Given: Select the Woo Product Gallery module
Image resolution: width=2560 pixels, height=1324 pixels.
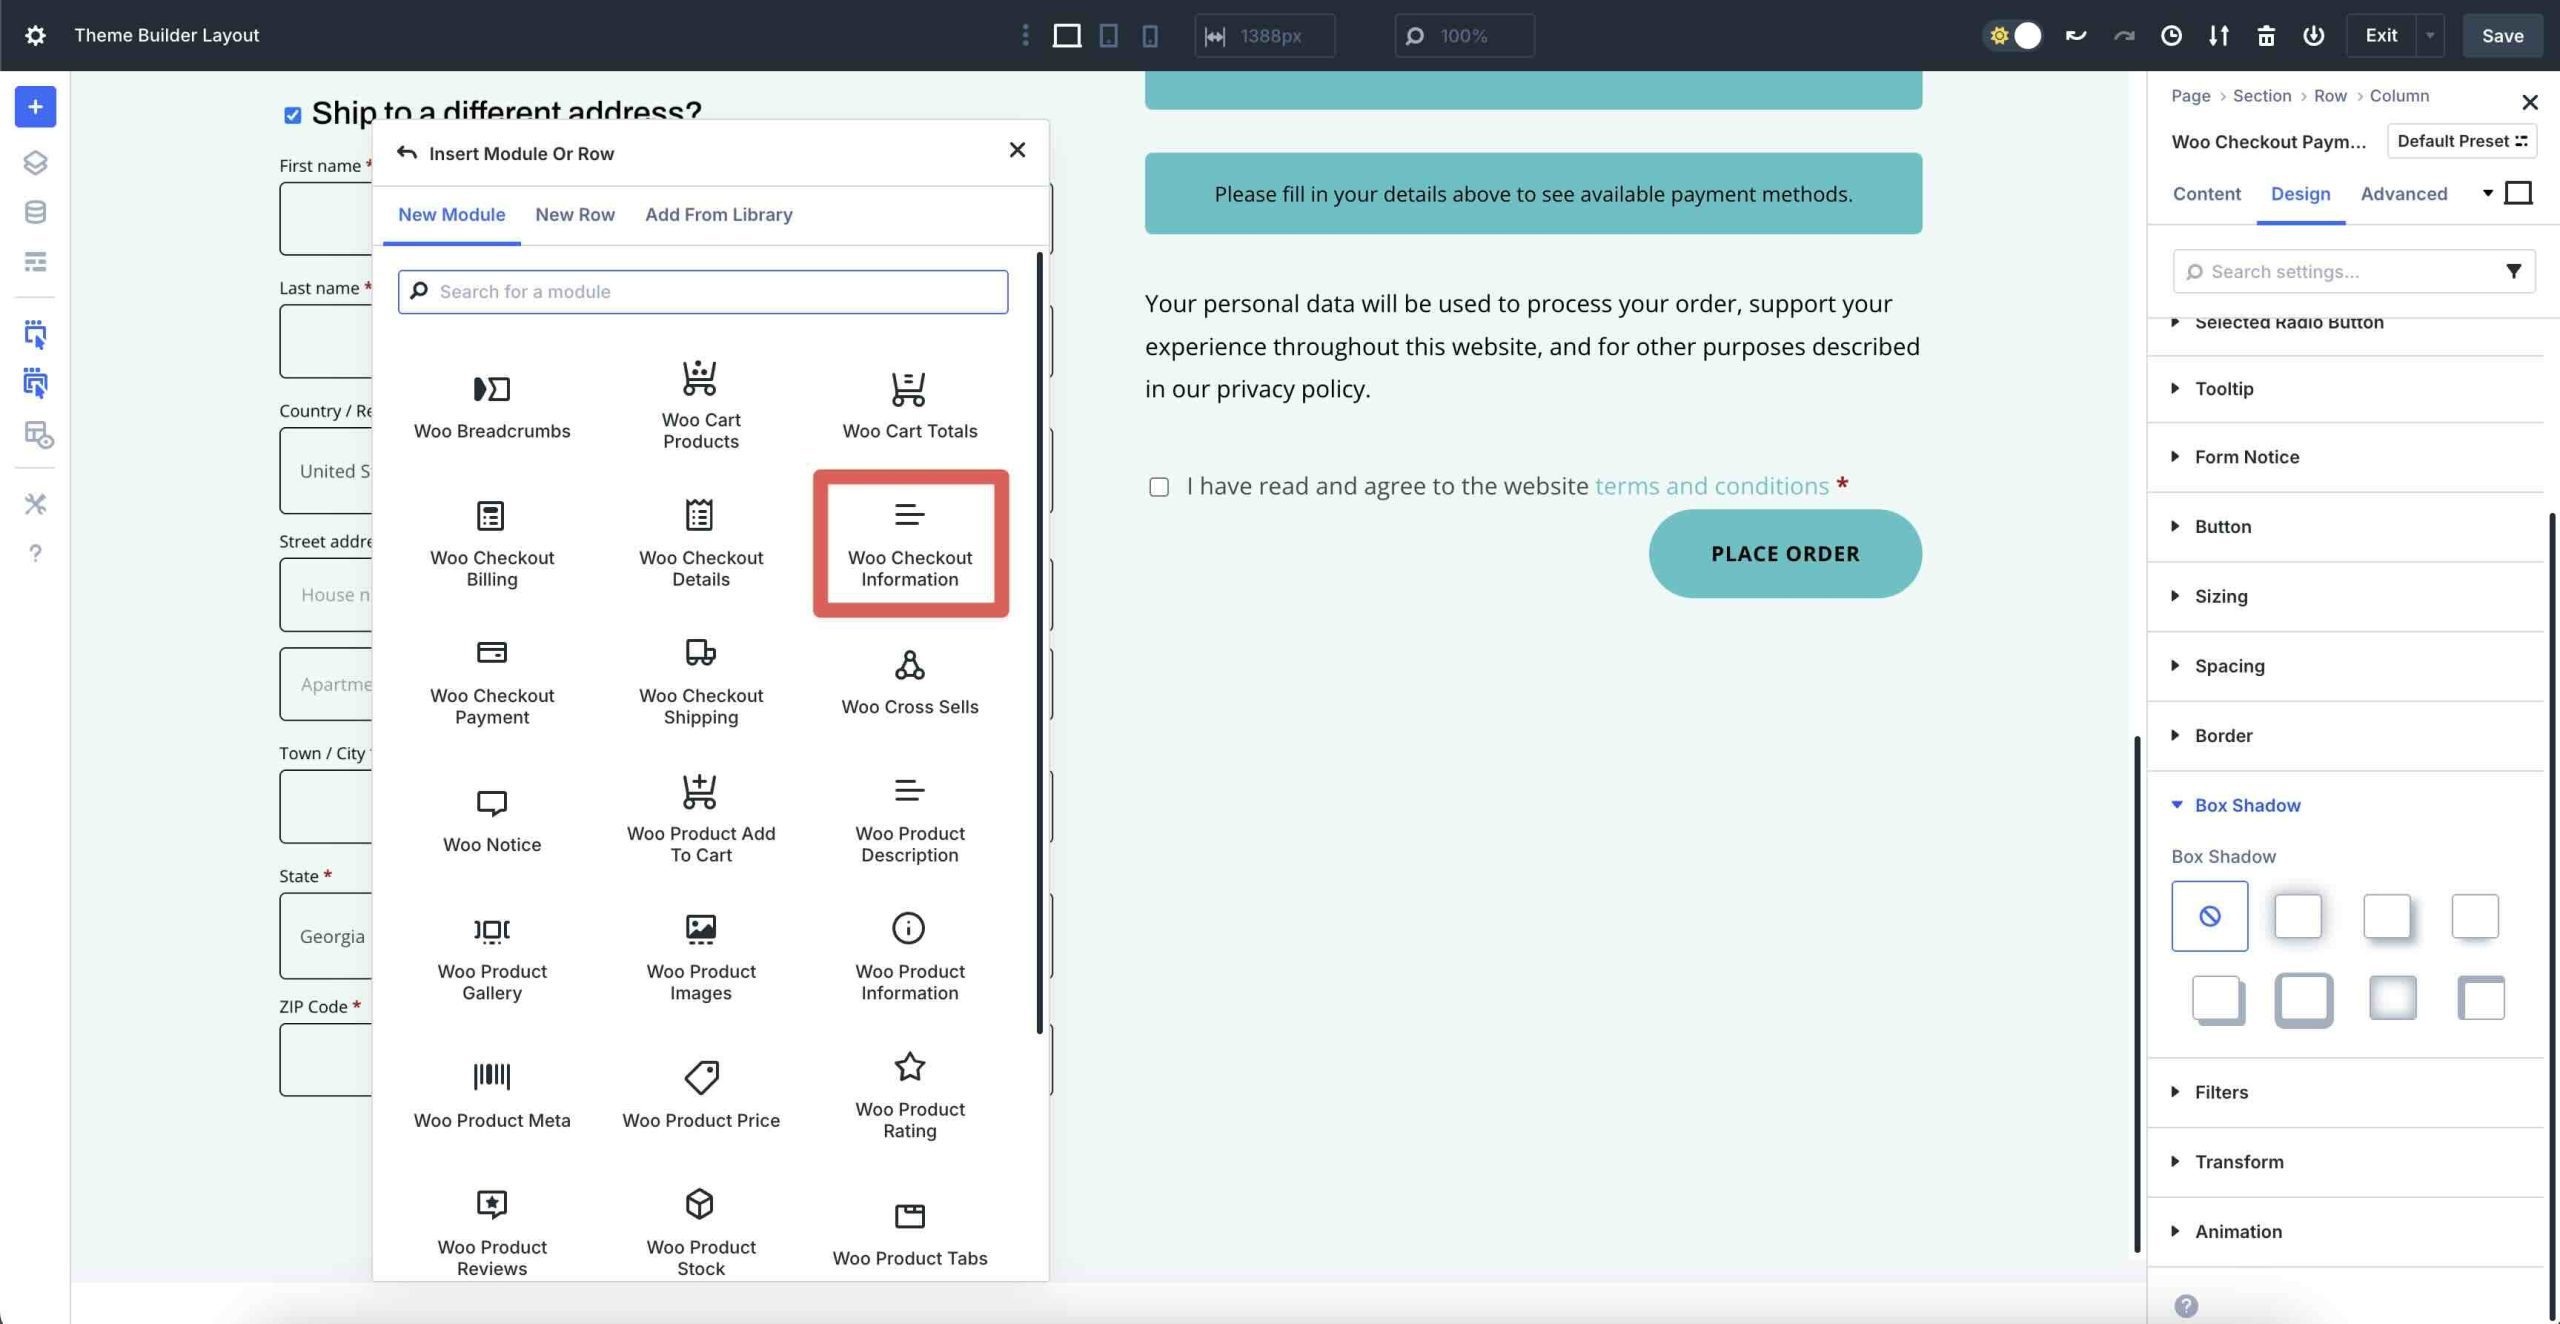Looking at the screenshot, I should click(492, 955).
